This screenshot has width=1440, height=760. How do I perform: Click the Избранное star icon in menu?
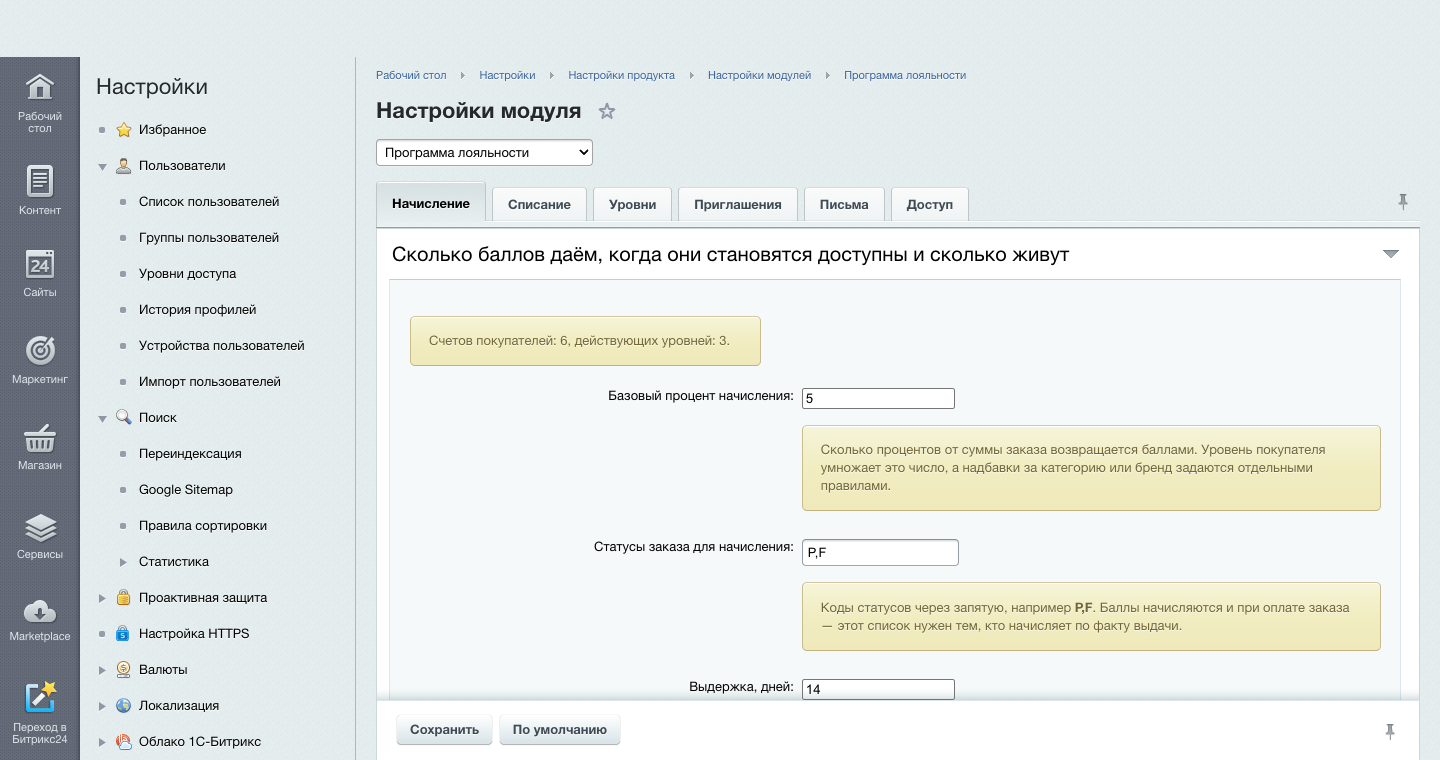click(x=124, y=130)
